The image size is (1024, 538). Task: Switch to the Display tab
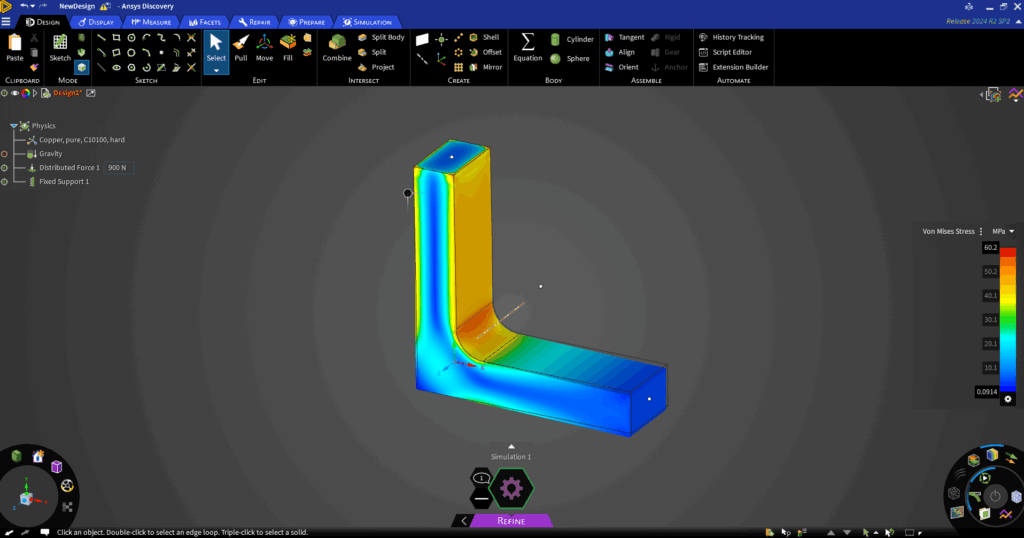click(x=96, y=22)
